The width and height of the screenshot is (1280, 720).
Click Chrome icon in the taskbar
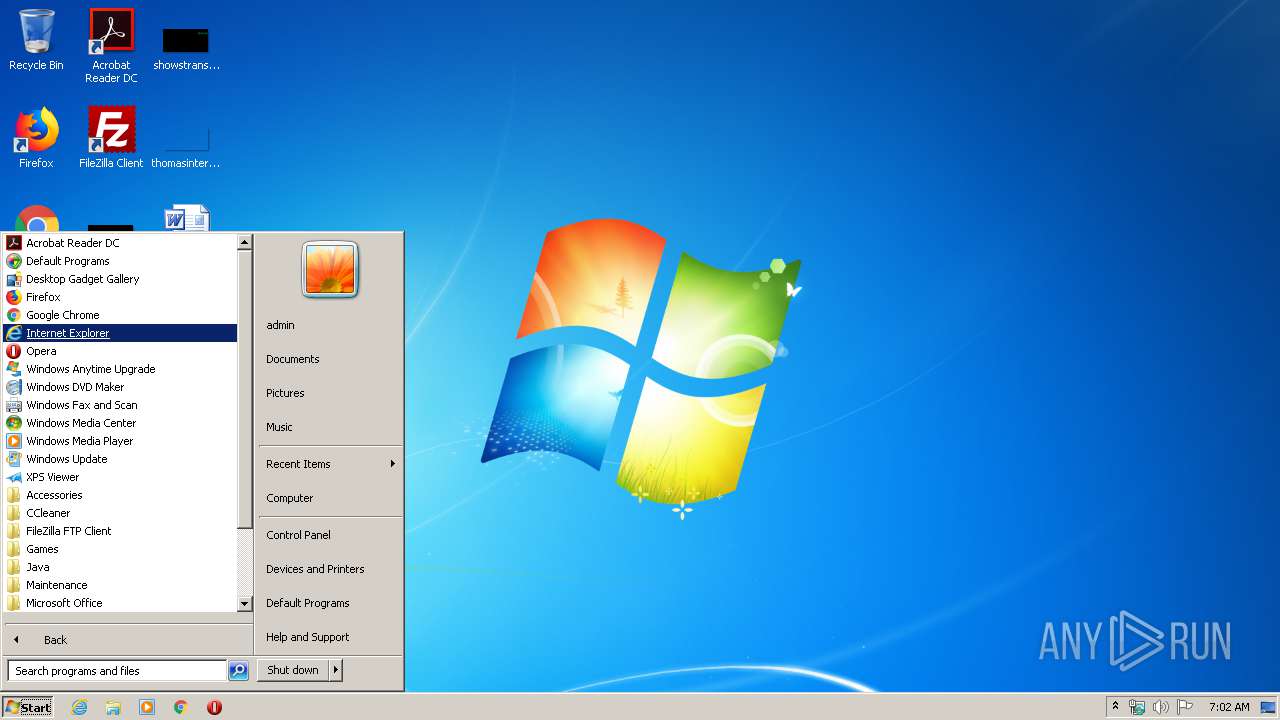click(181, 707)
